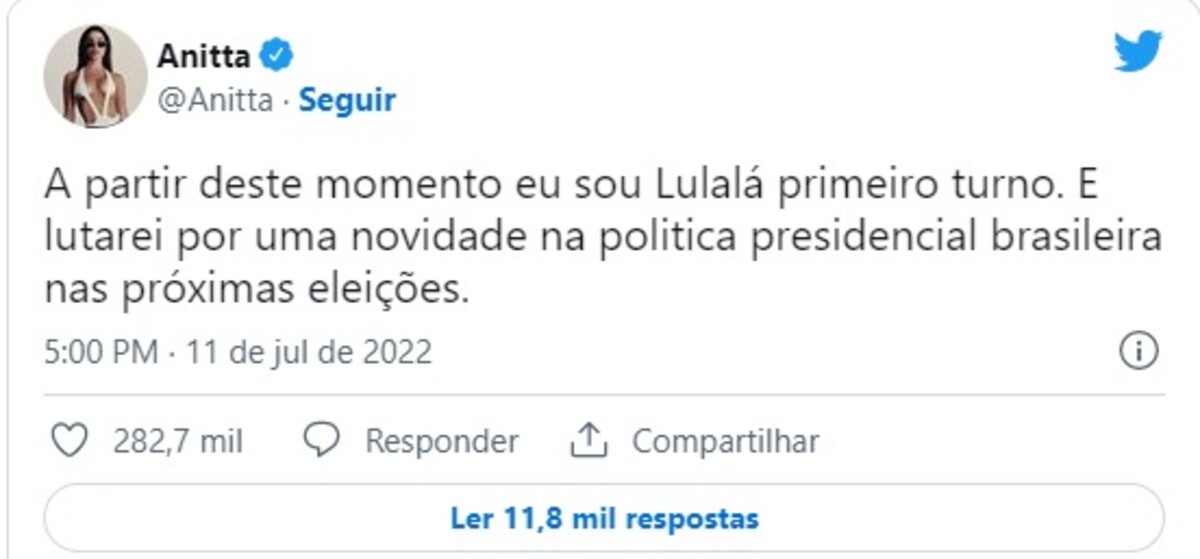The width and height of the screenshot is (1200, 559).
Task: Click the Anitta display name
Action: pos(204,56)
